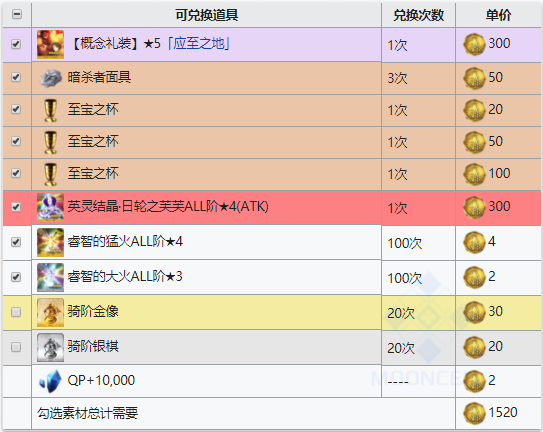Click the QP+10,000 label
The height and width of the screenshot is (432, 543).
[101, 380]
